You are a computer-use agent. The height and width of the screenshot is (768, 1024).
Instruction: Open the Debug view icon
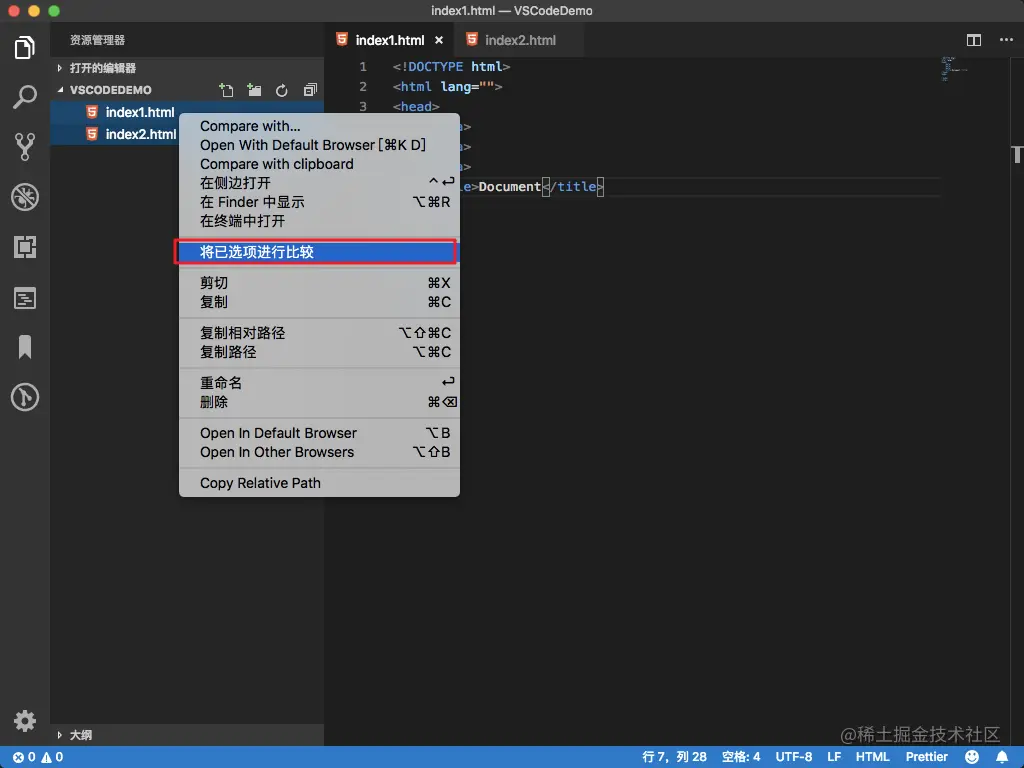click(x=25, y=197)
